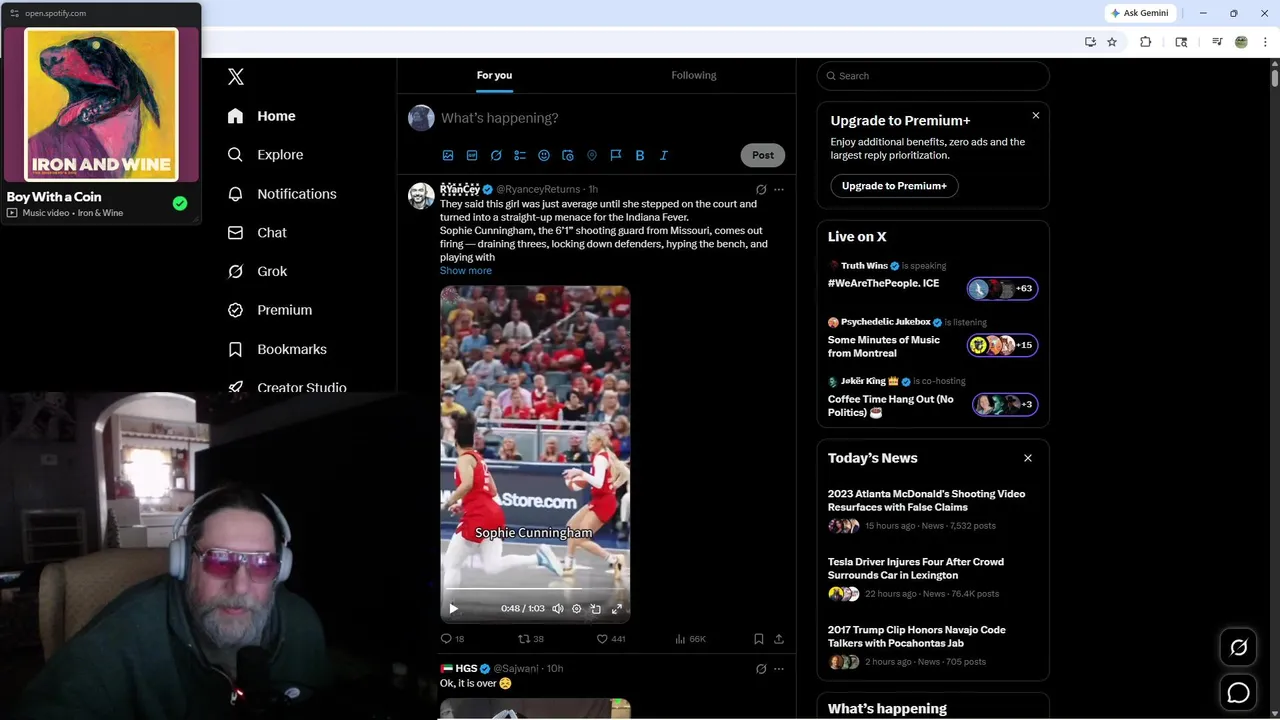The width and height of the screenshot is (1280, 720).
Task: Click the flag icon in composer
Action: tap(616, 155)
